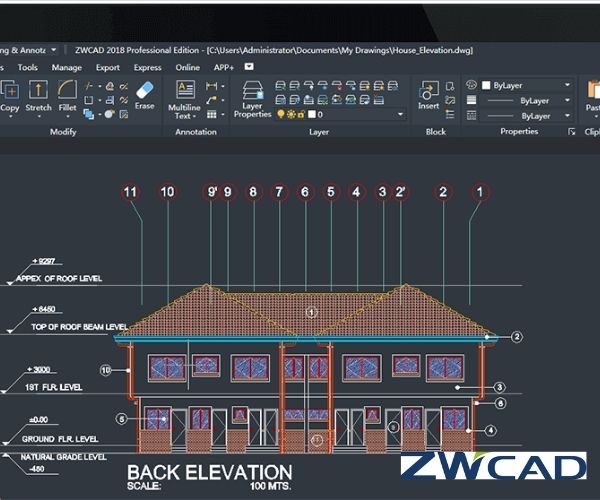Click the Break tool icon in Modify
The image size is (600, 500).
[88, 101]
